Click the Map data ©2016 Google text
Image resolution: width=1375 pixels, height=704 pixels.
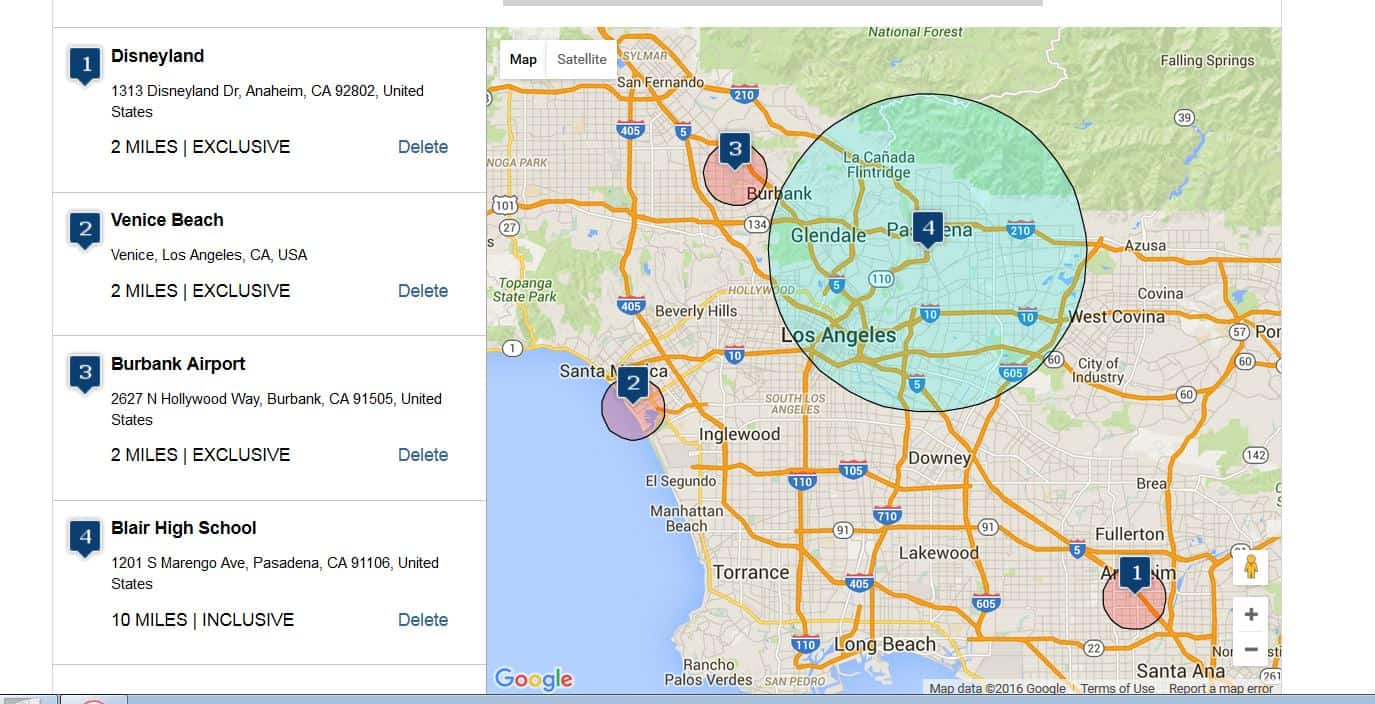(997, 688)
